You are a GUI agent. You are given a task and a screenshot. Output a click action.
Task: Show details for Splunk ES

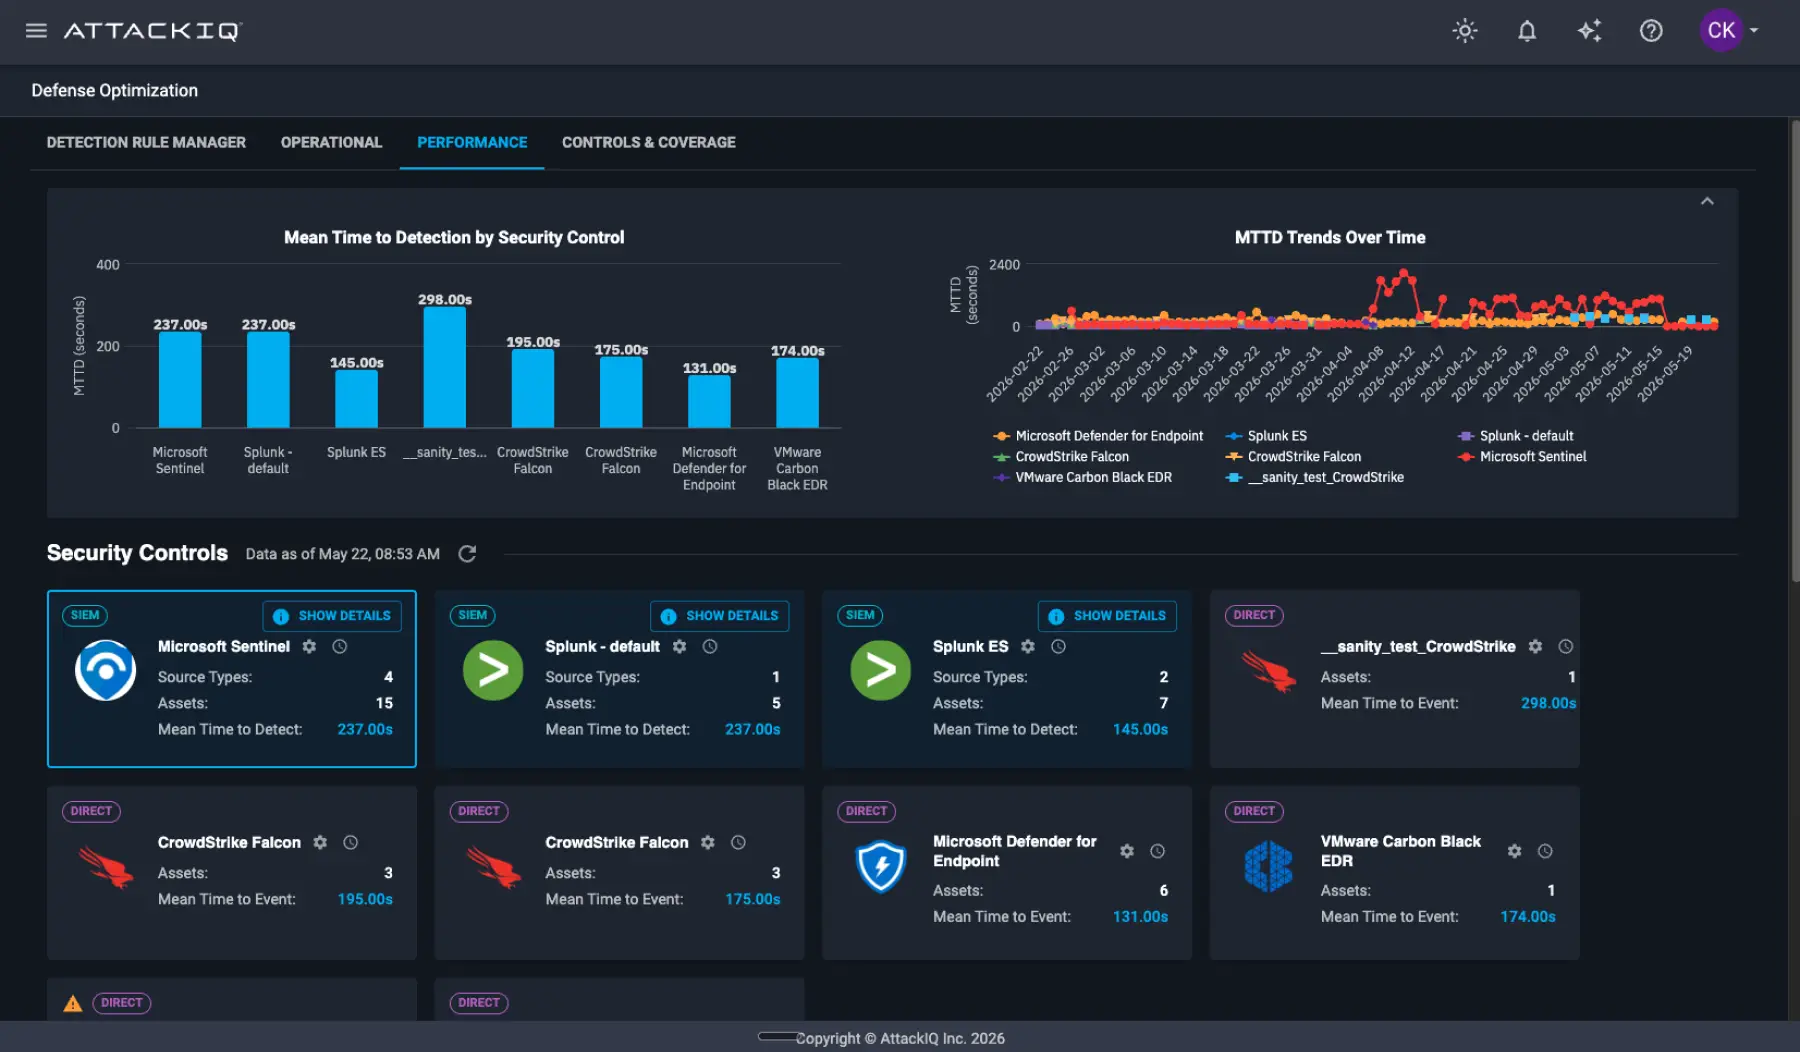click(x=1107, y=616)
